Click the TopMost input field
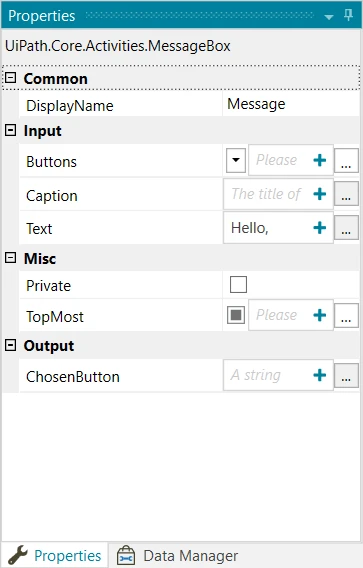Screen dimensions: 363x568 [291, 315]
